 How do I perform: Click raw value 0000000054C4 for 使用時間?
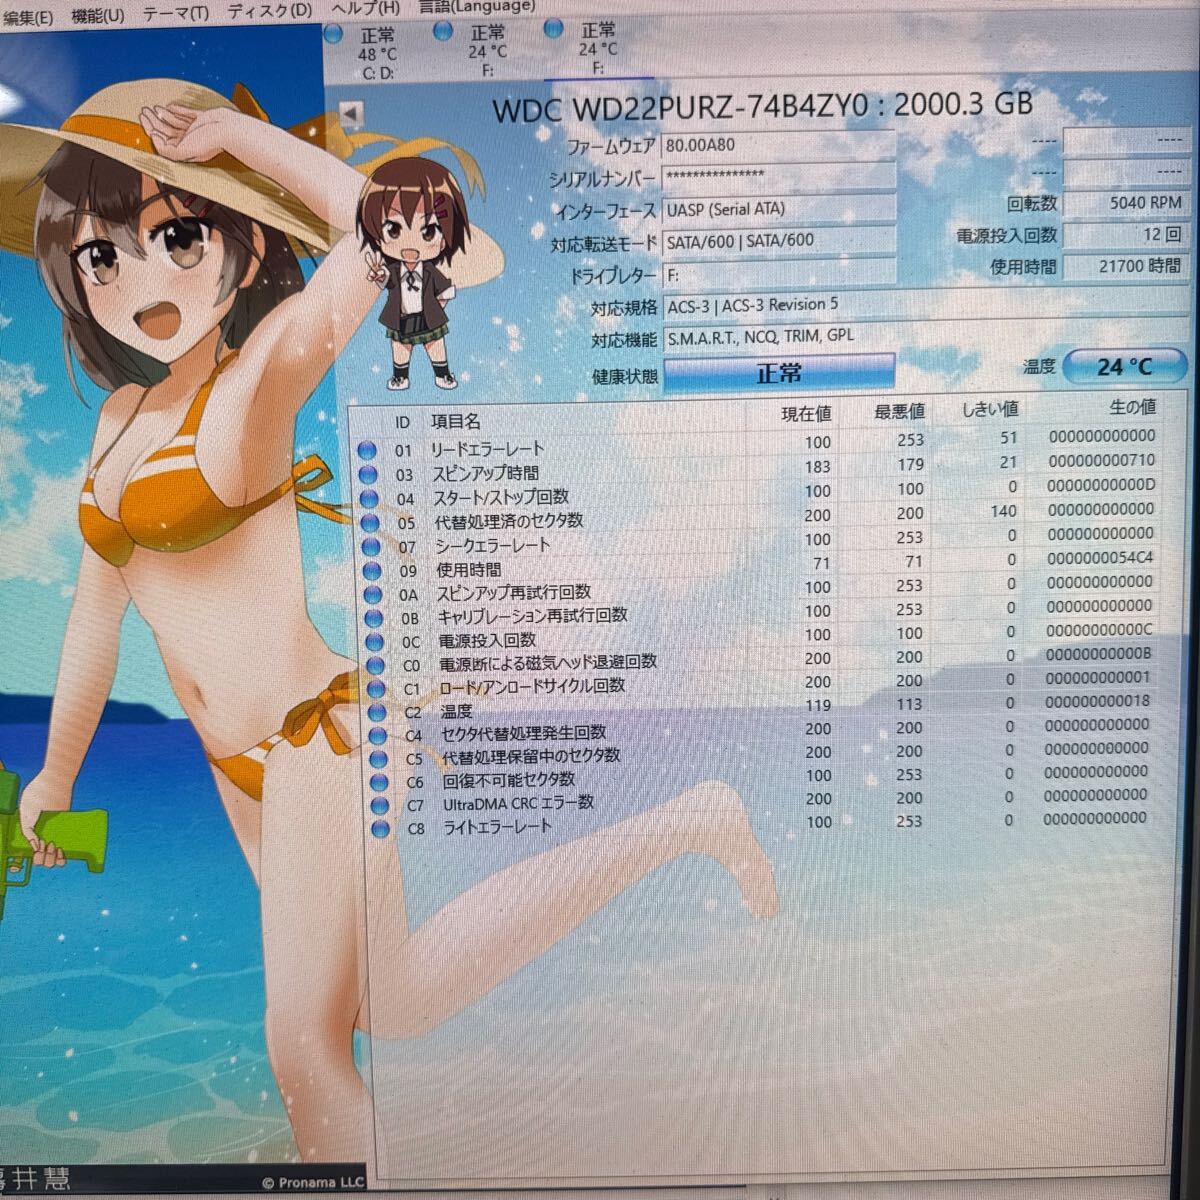[1100, 558]
